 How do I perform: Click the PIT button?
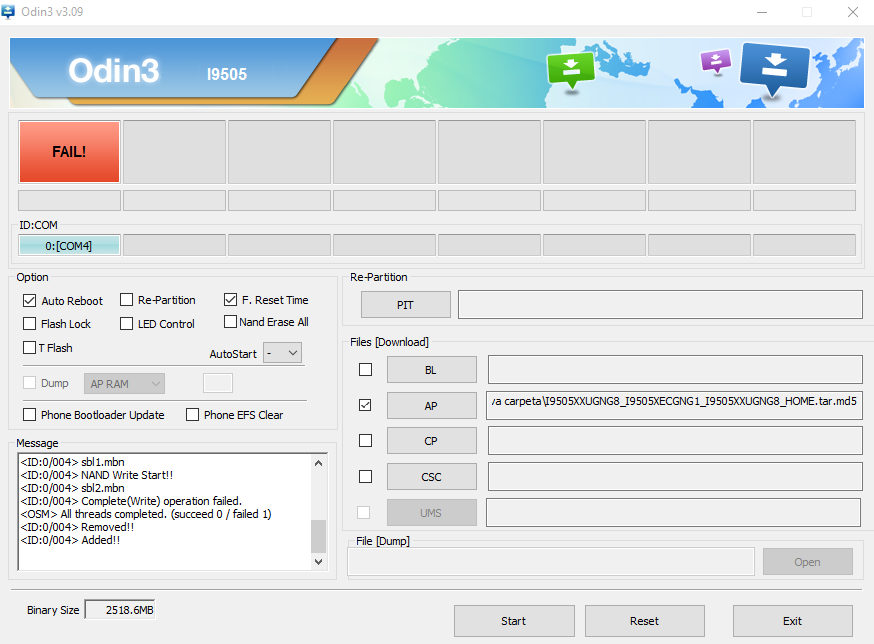click(406, 305)
